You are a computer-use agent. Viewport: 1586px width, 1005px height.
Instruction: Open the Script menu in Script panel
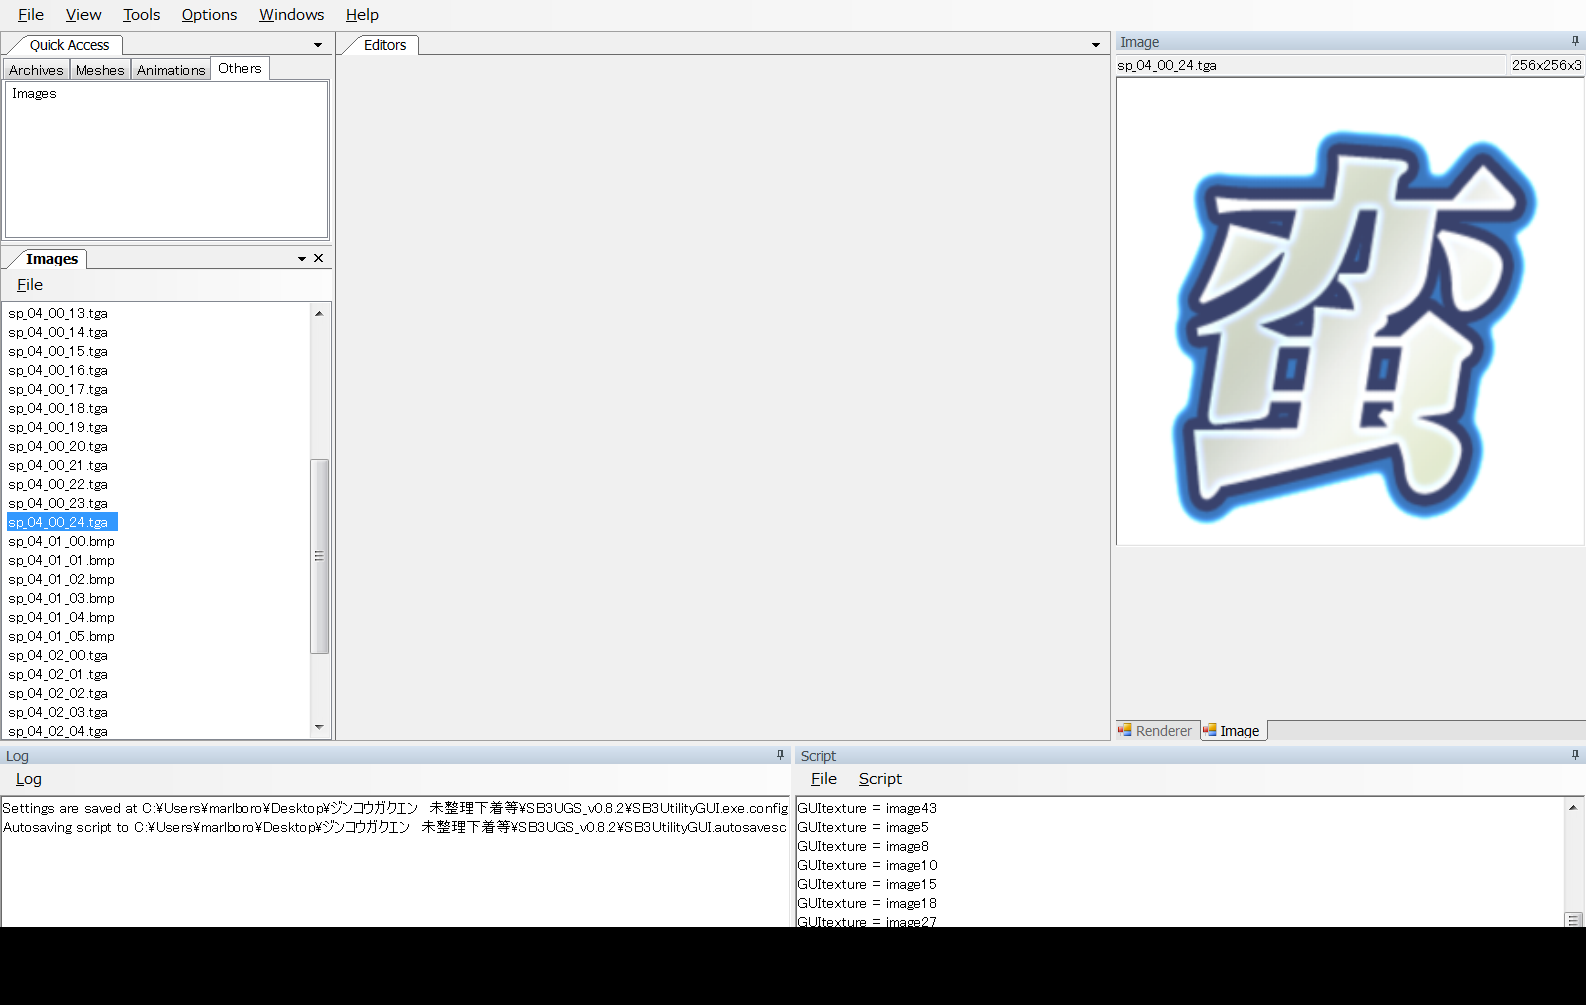(x=880, y=779)
